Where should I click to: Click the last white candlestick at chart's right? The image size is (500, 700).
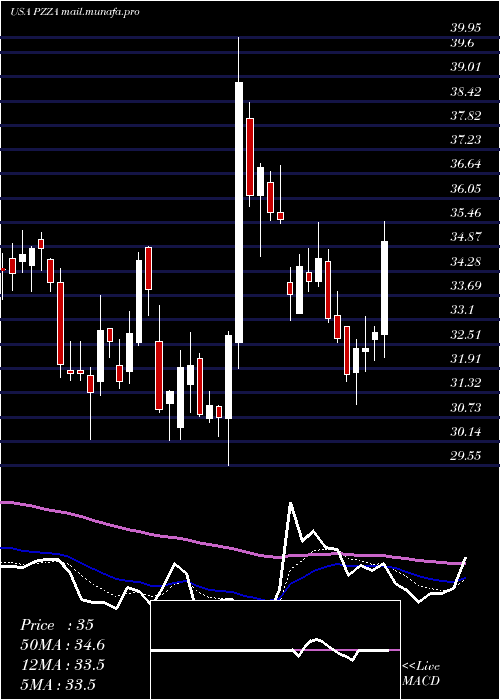click(x=384, y=288)
